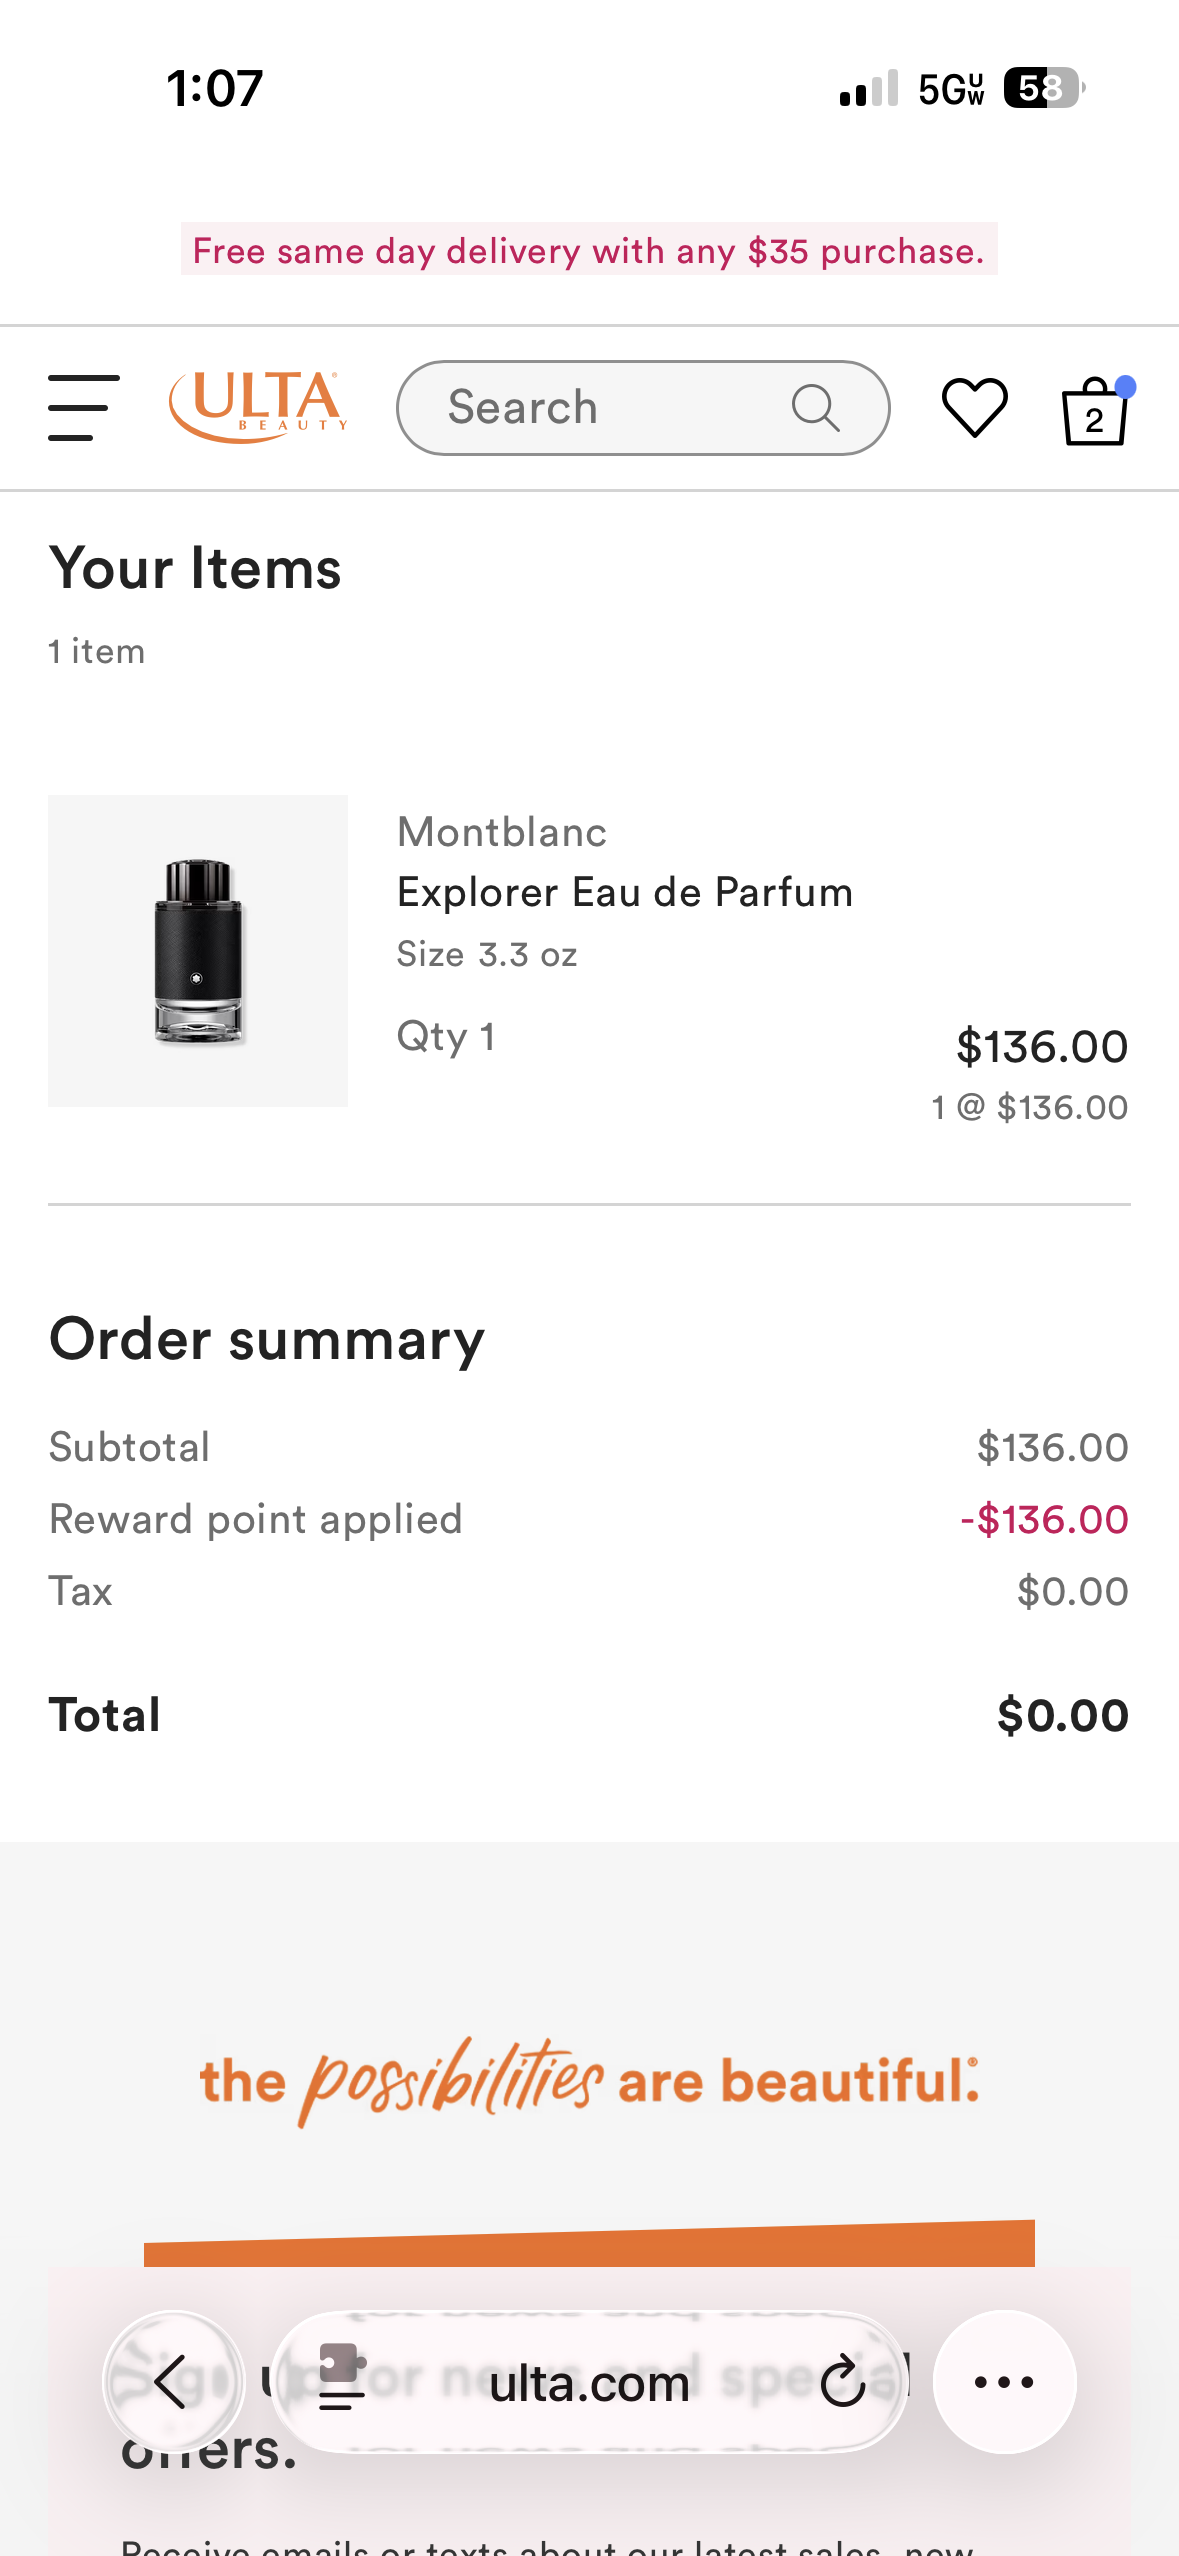Tap the Your Items heading
Screen dimensions: 1179x2556
pyautogui.click(x=196, y=569)
